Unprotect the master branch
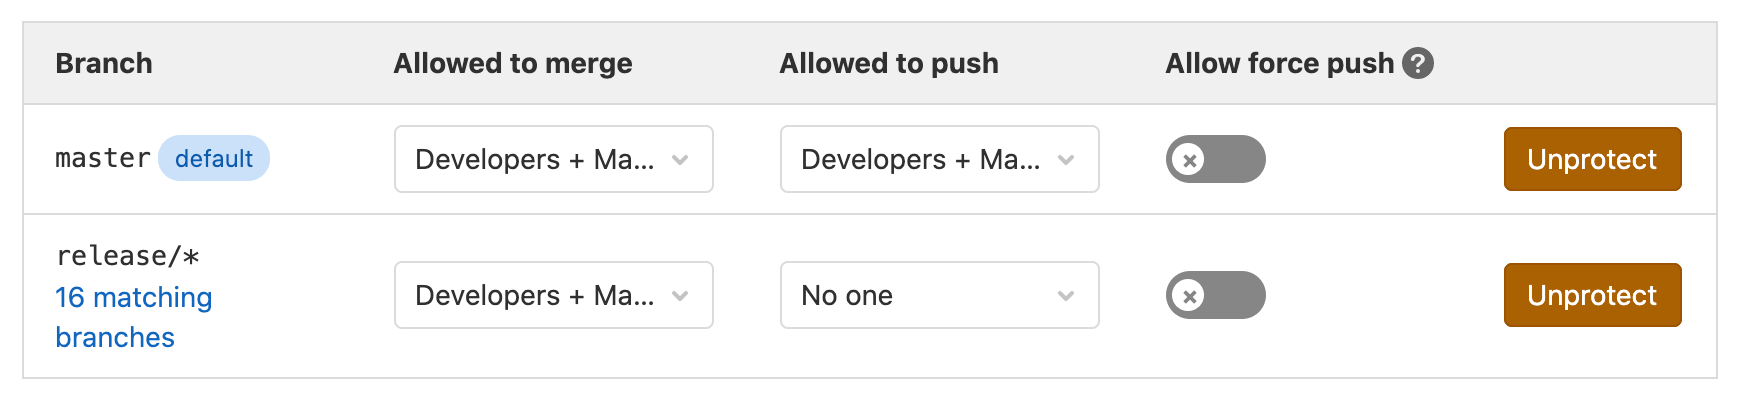1748x418 pixels. point(1592,159)
